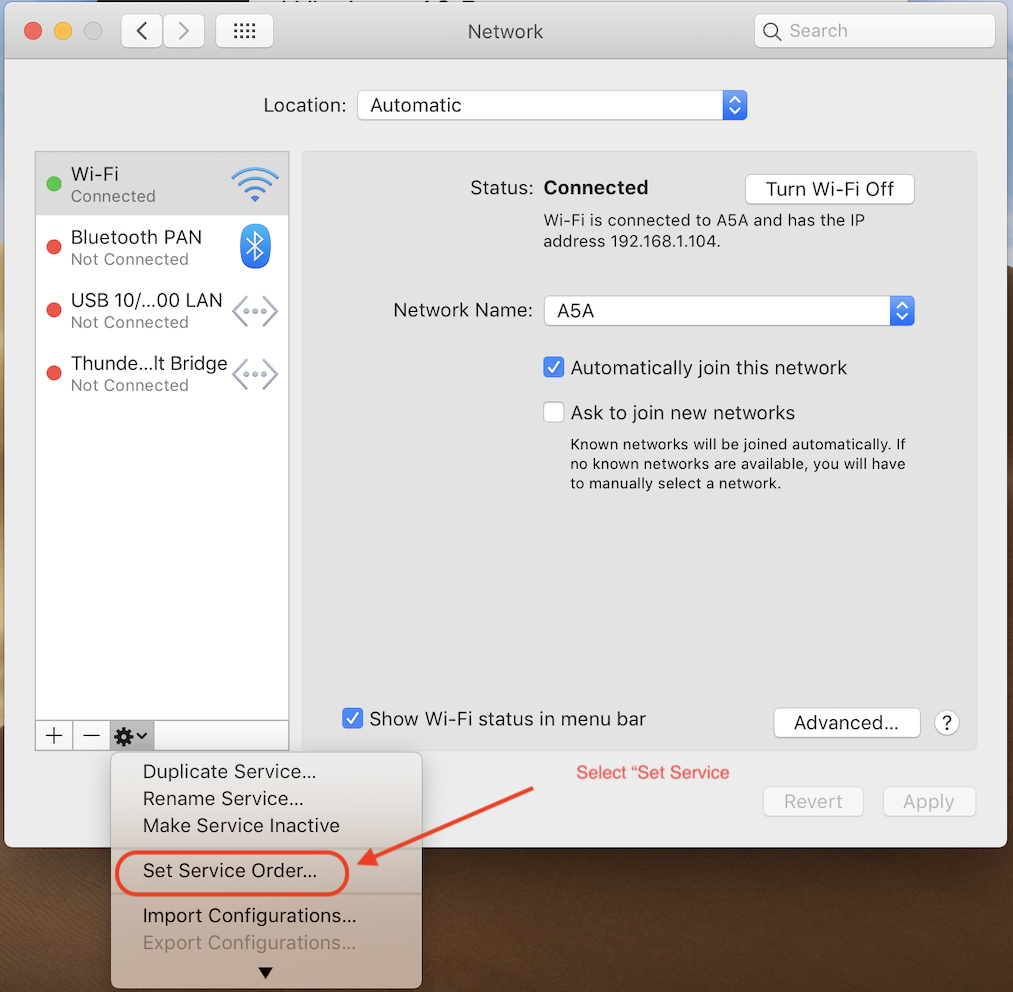Open Advanced... settings

click(x=846, y=723)
